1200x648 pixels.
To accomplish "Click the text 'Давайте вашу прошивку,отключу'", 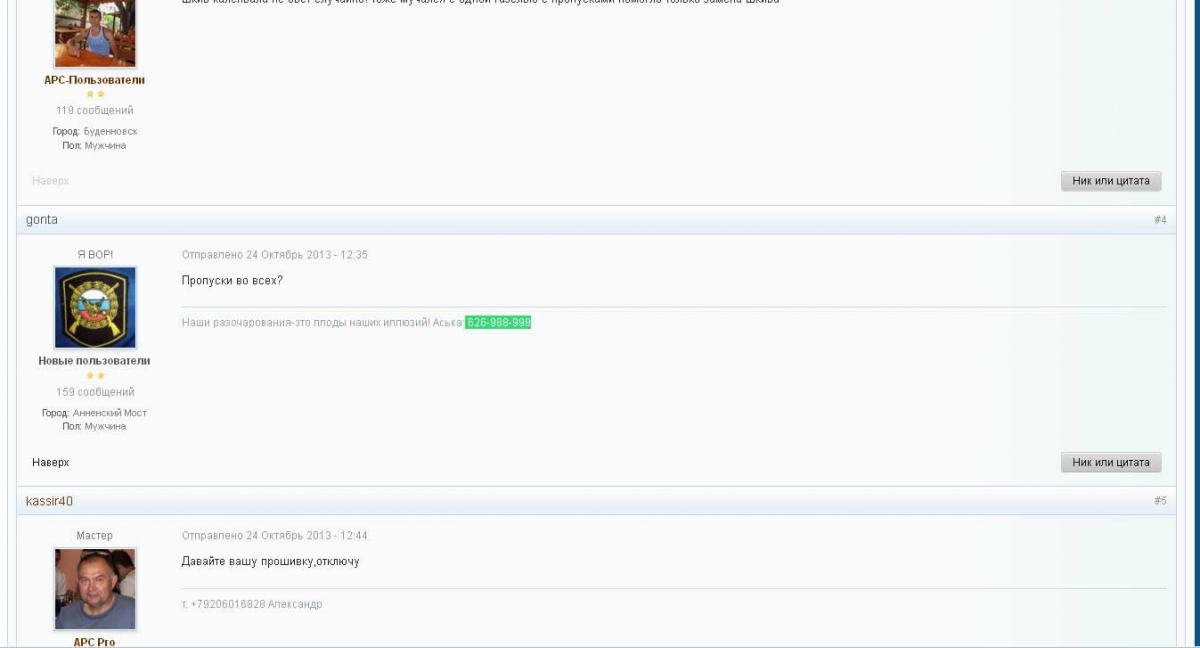I will click(x=271, y=561).
